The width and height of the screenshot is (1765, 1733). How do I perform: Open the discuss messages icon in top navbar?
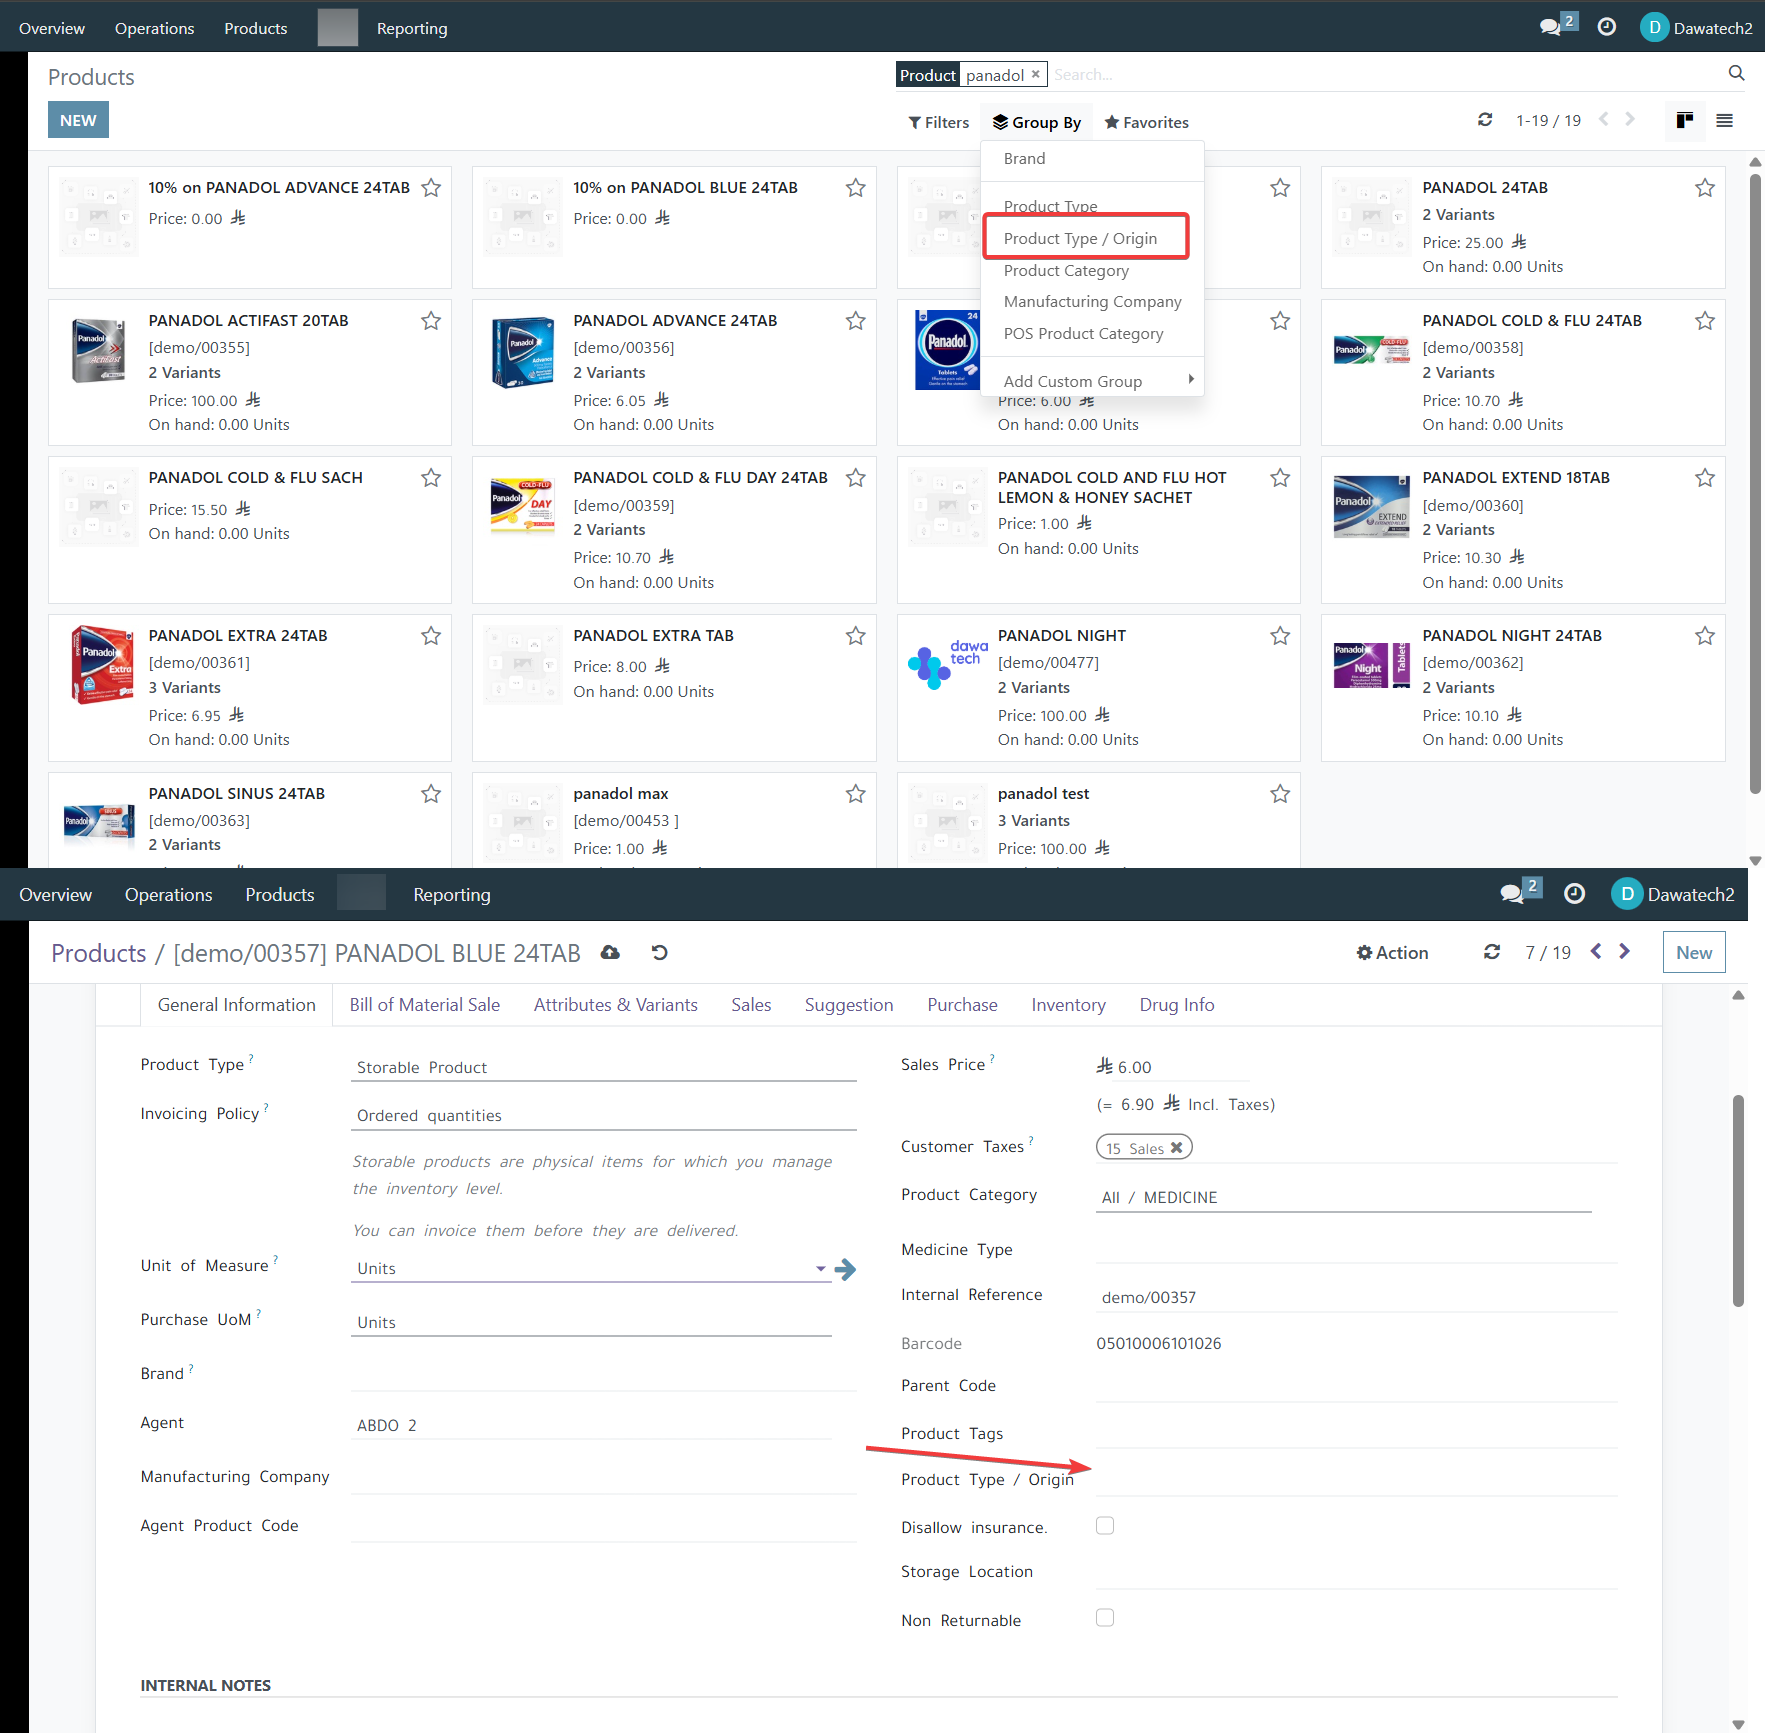[1551, 27]
